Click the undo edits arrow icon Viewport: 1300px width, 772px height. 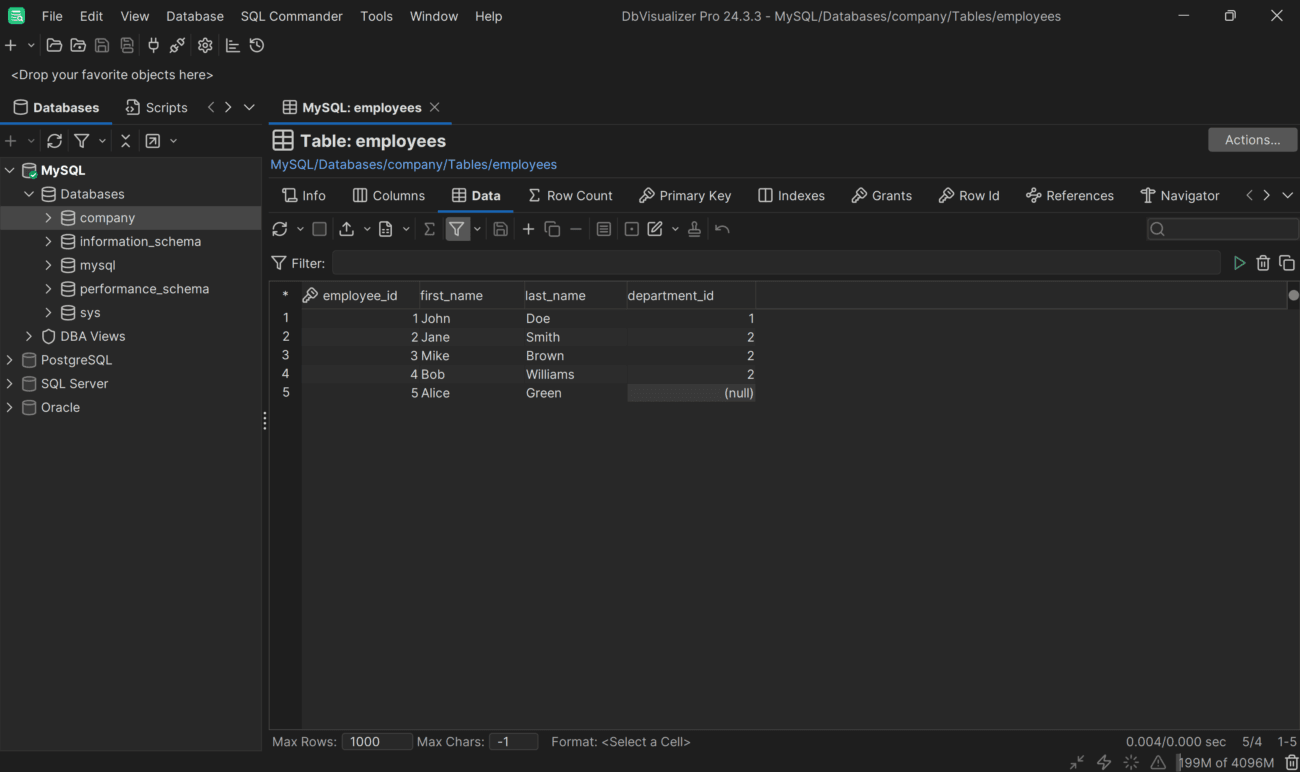(x=722, y=229)
